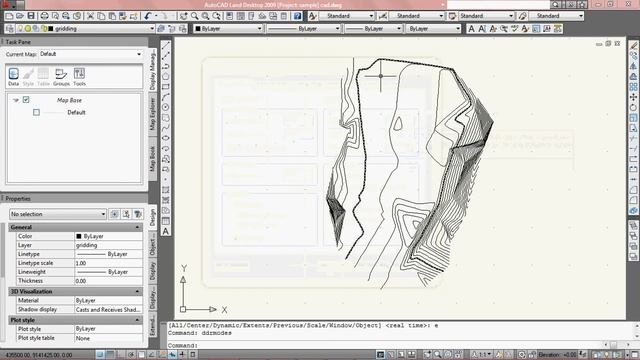Click the Tools icon in Task Pane
Image resolution: width=640 pixels, height=360 pixels.
(x=79, y=77)
